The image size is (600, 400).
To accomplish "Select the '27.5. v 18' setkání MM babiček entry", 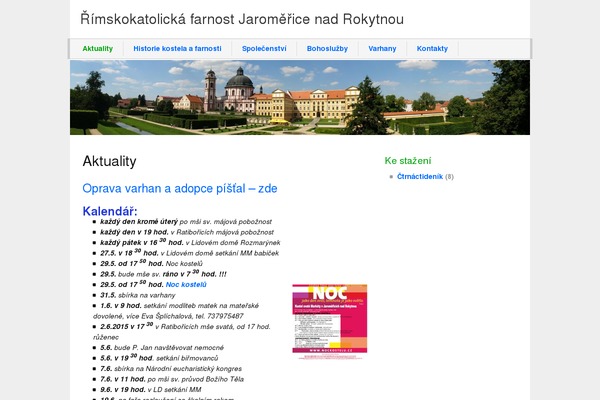I will click(189, 253).
